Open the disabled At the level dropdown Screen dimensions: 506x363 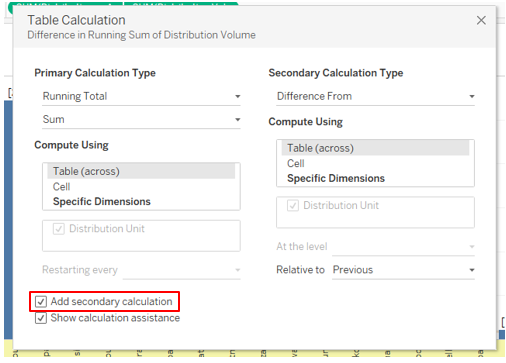click(403, 247)
